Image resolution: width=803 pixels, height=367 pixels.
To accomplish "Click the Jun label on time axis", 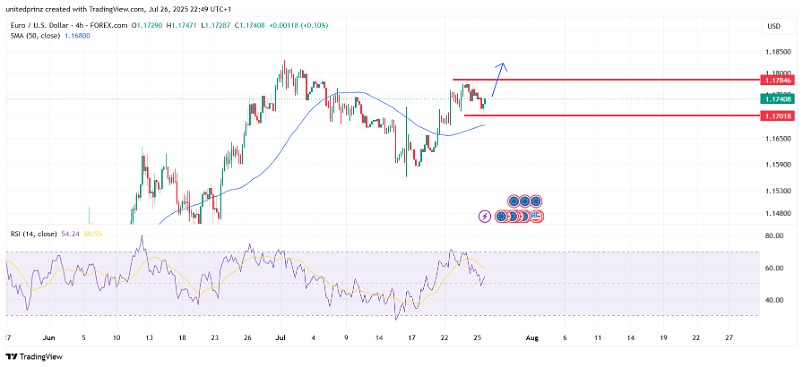I will pos(49,338).
